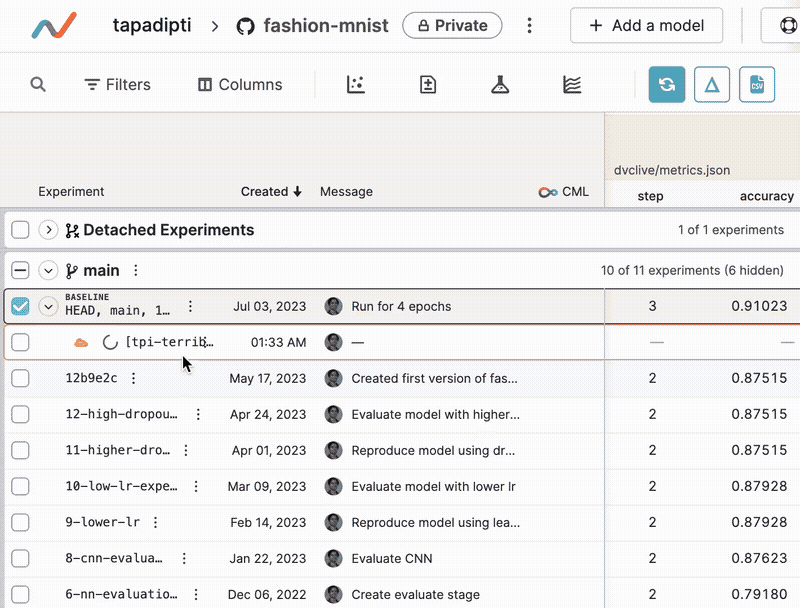Click author avatar on Run for 4 epochs row
Screen dimensions: 800x608
pyautogui.click(x=333, y=306)
